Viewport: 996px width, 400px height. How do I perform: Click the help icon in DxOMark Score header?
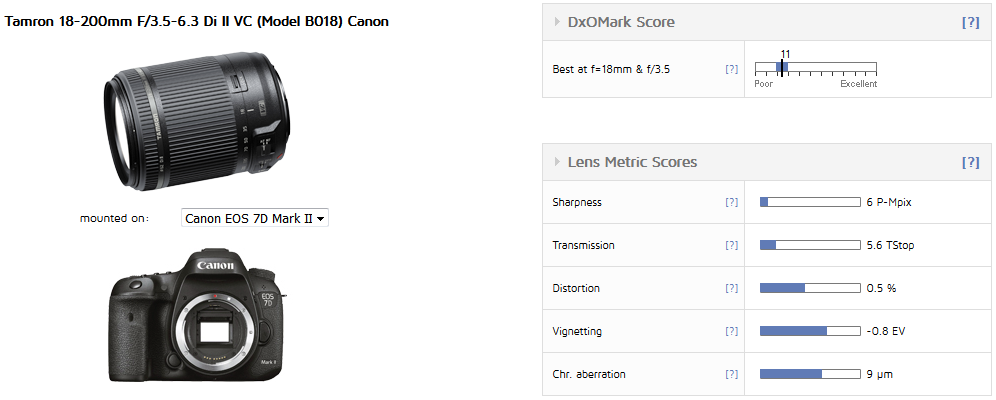point(971,22)
